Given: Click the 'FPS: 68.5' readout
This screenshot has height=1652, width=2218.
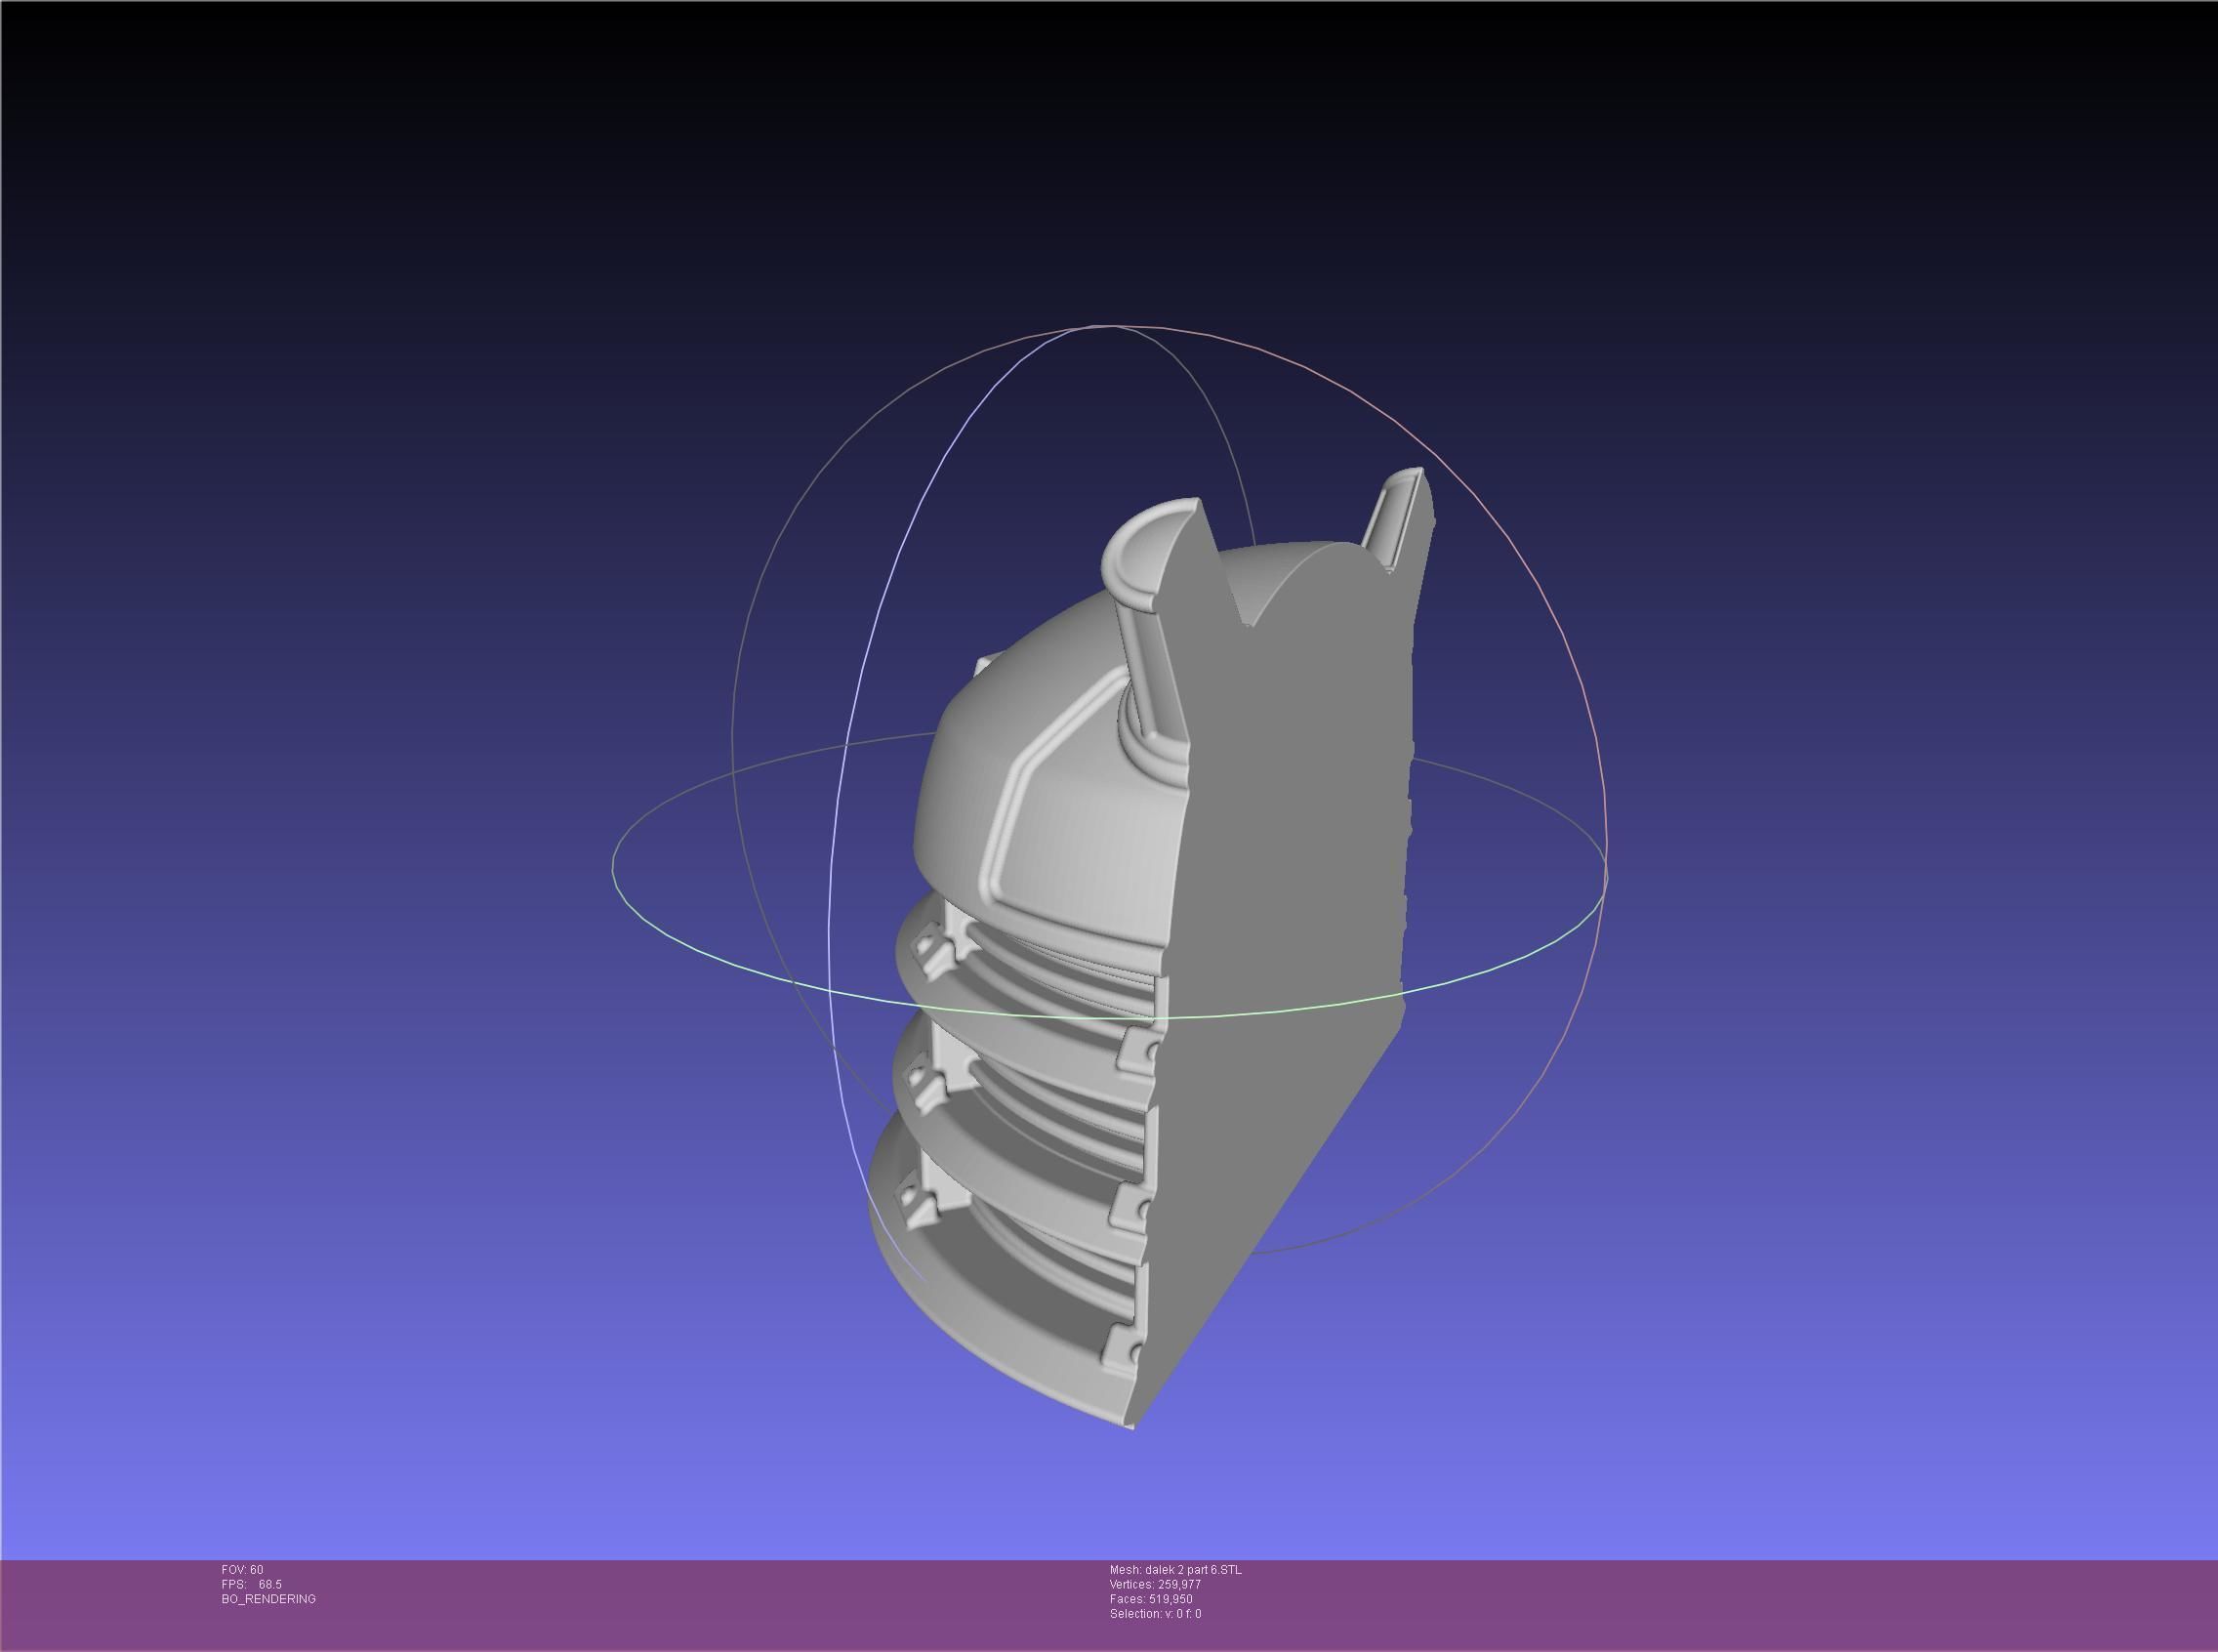Looking at the screenshot, I should (x=252, y=1585).
